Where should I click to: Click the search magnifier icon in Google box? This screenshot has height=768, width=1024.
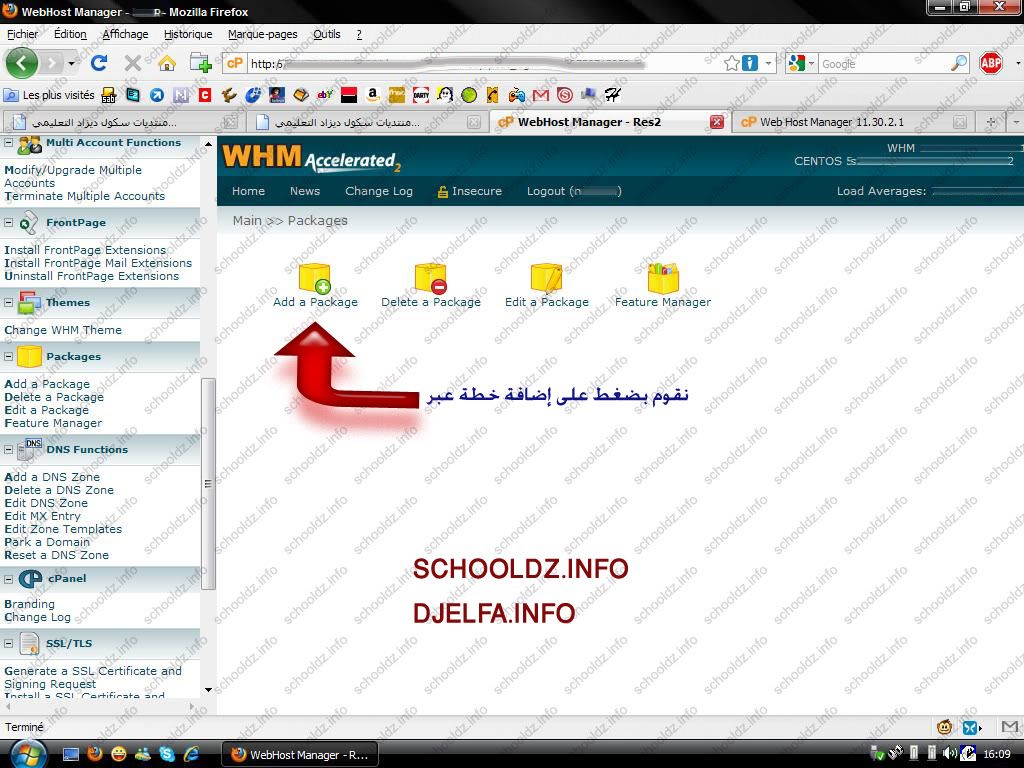coord(959,63)
